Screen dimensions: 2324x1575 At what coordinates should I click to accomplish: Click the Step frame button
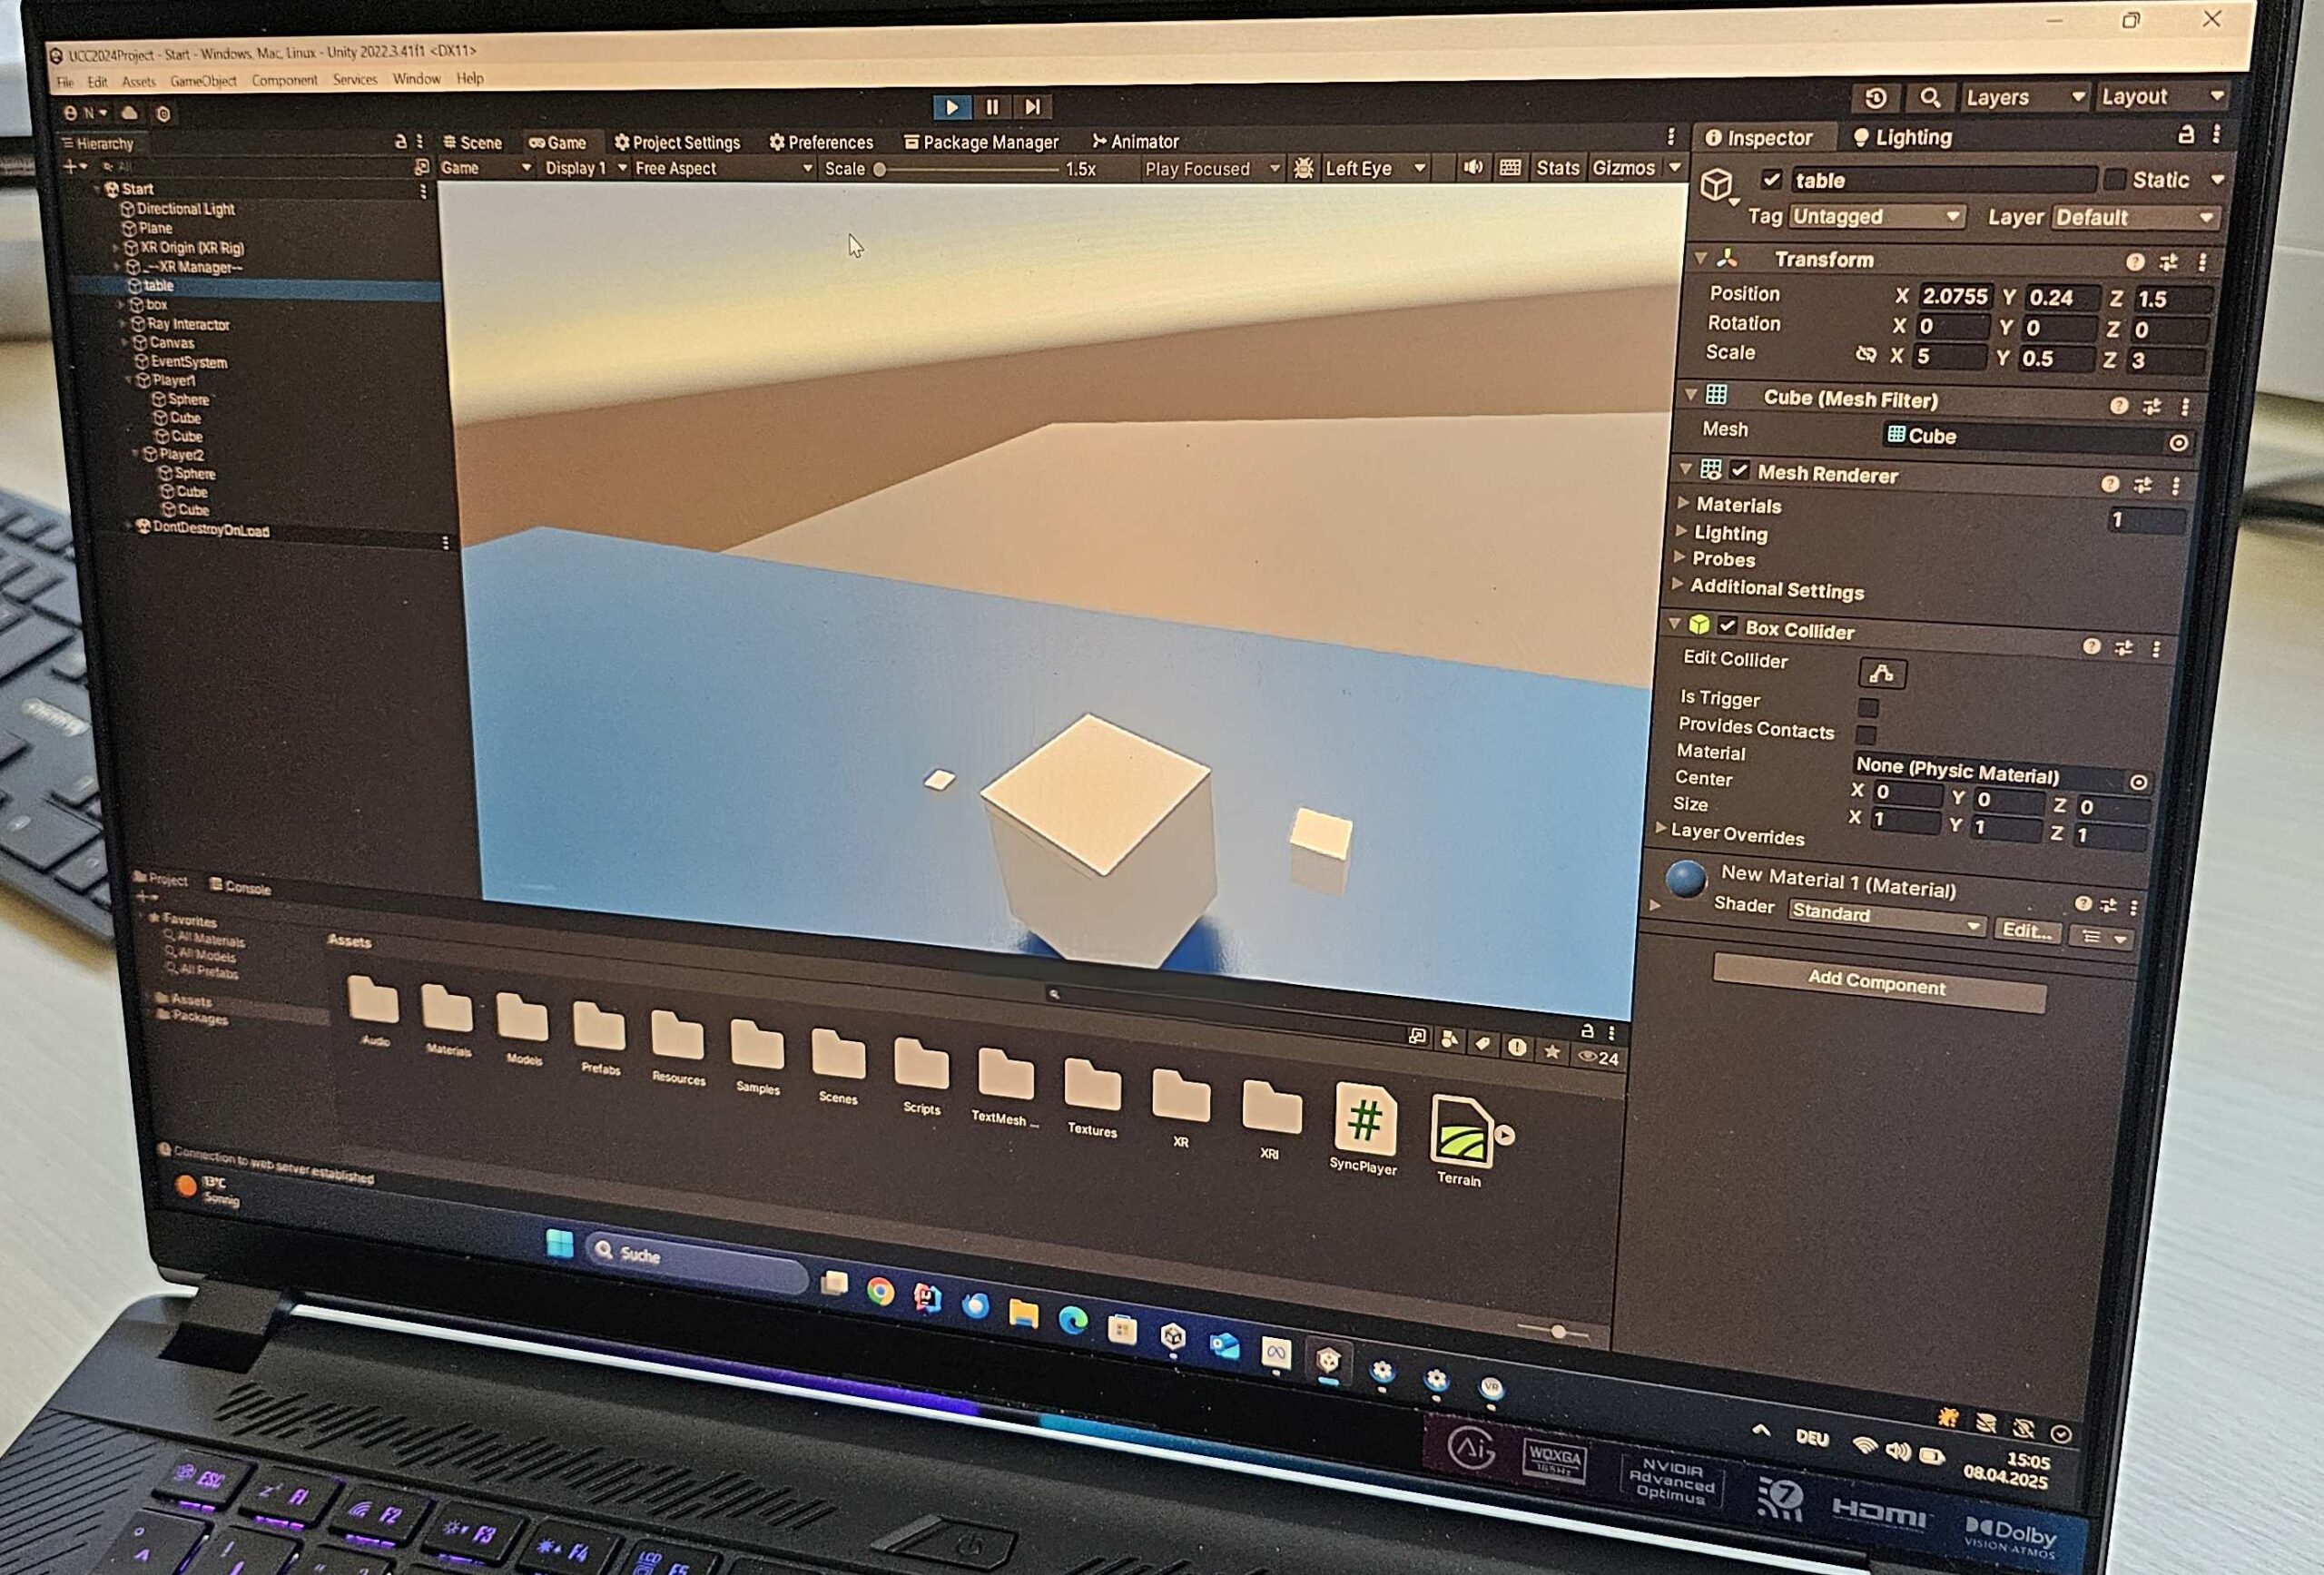click(1032, 107)
